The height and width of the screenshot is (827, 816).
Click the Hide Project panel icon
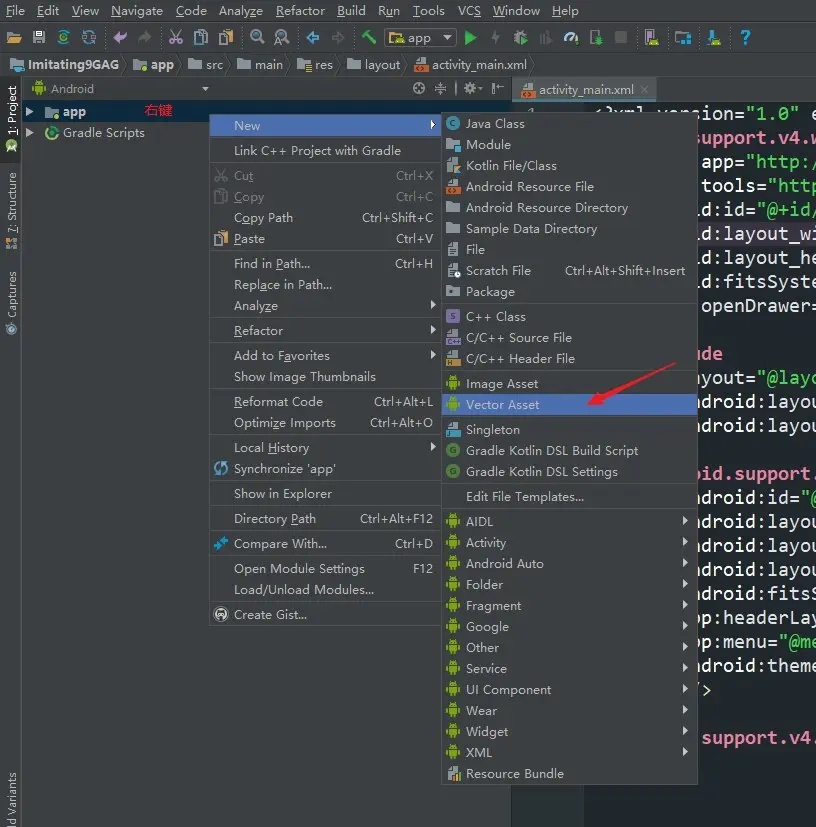pos(497,89)
